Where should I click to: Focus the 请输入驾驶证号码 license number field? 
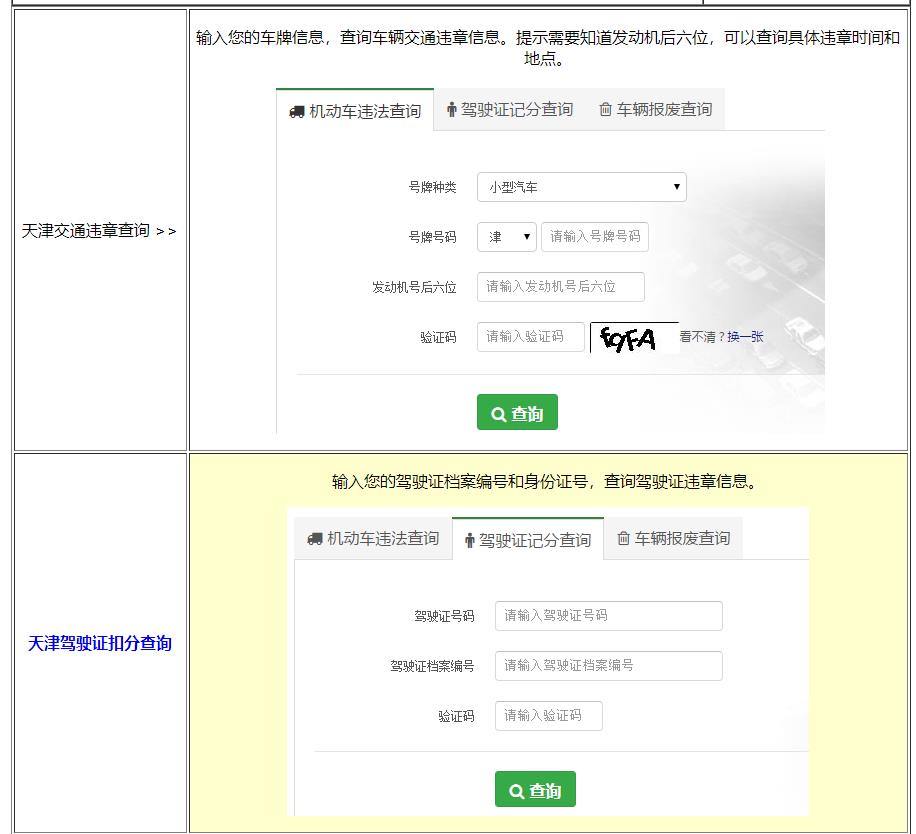[608, 616]
